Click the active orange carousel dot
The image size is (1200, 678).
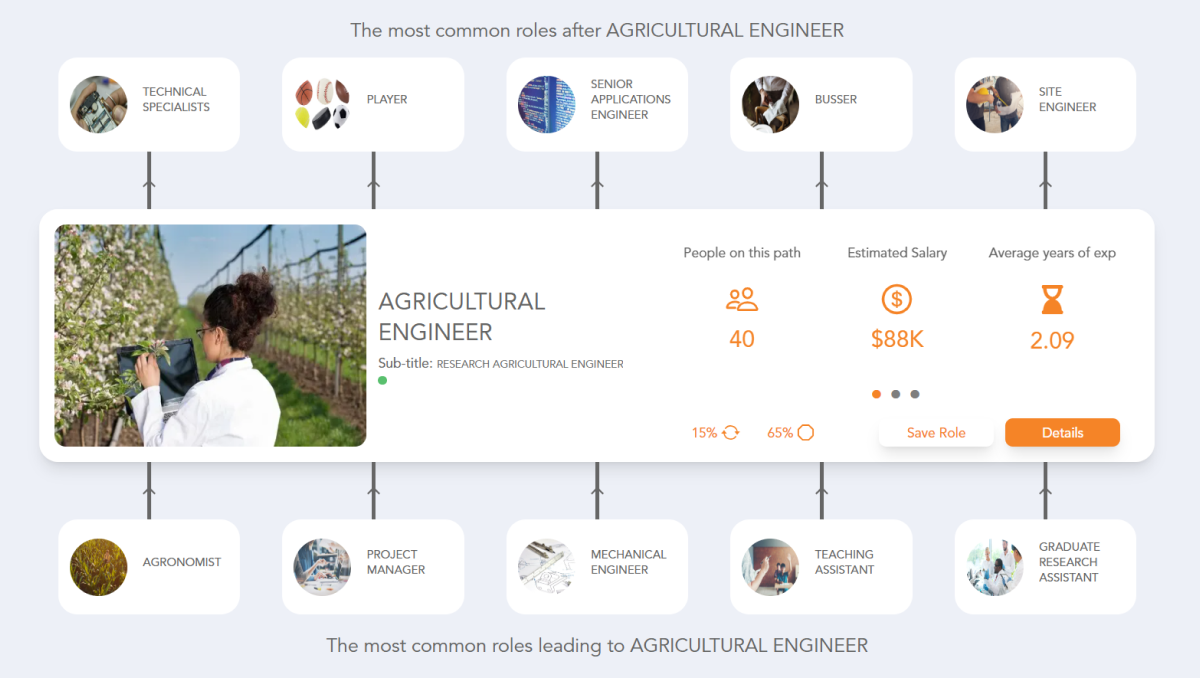(876, 394)
